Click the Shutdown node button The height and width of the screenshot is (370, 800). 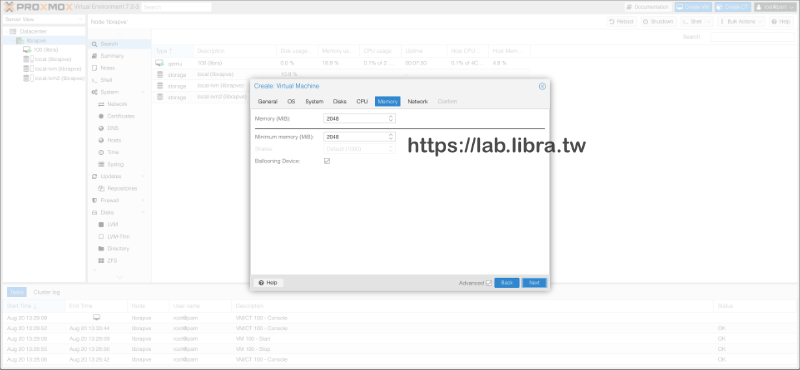click(x=658, y=22)
